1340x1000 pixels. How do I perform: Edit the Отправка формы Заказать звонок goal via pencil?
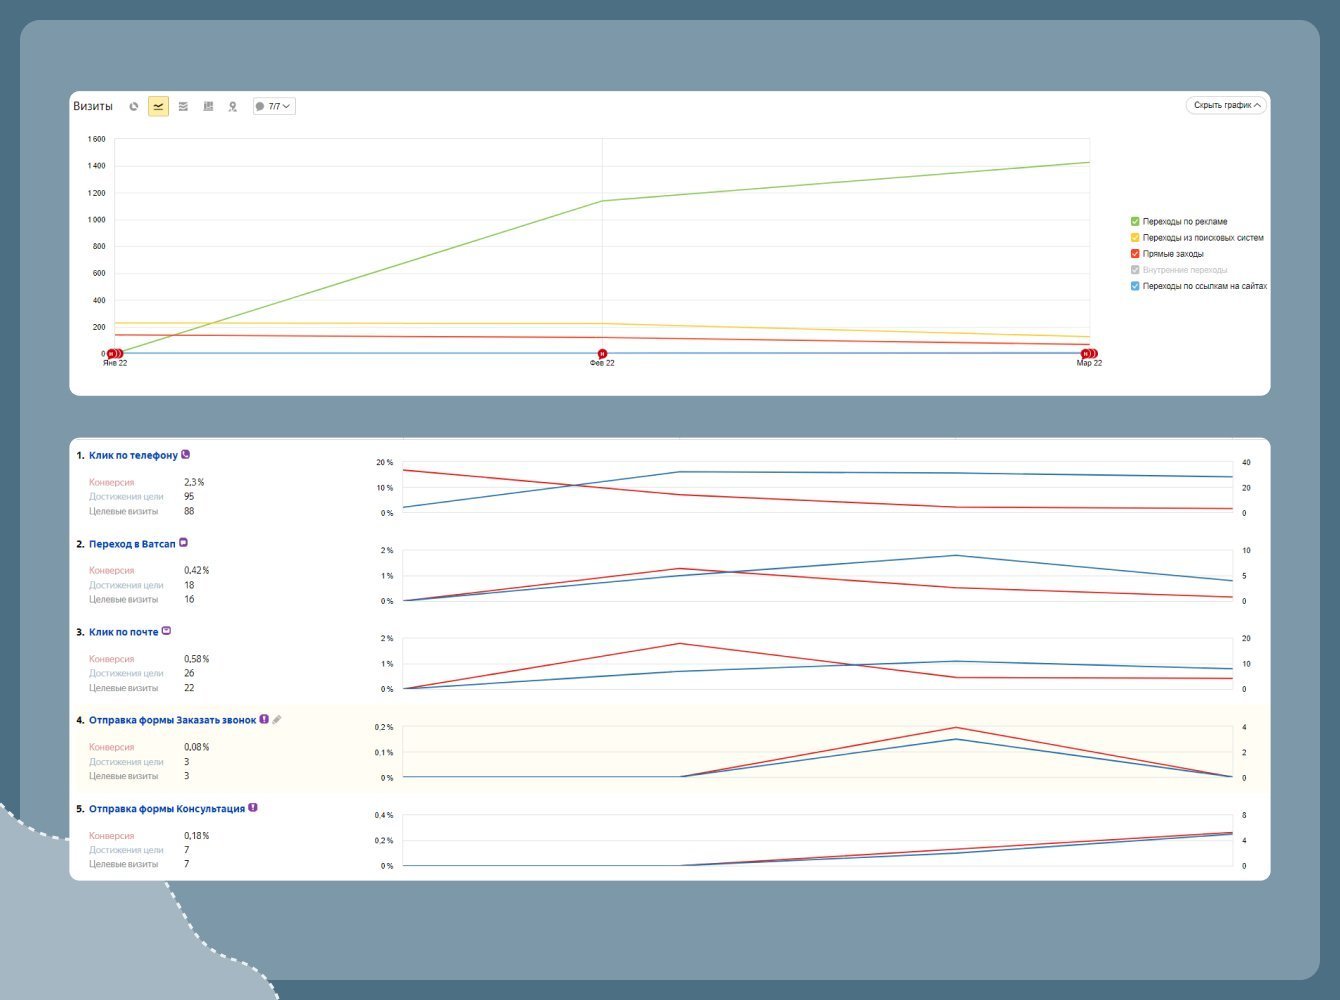277,719
